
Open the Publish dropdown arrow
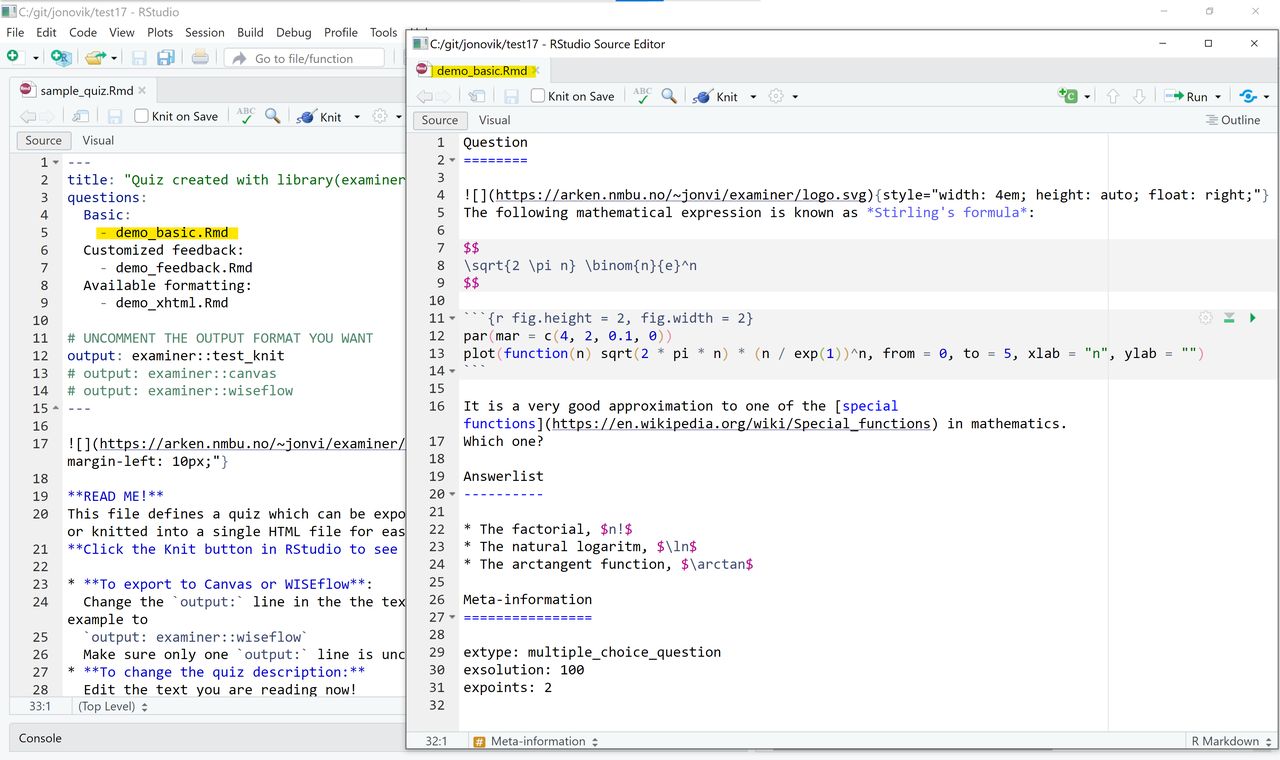[x=1266, y=97]
